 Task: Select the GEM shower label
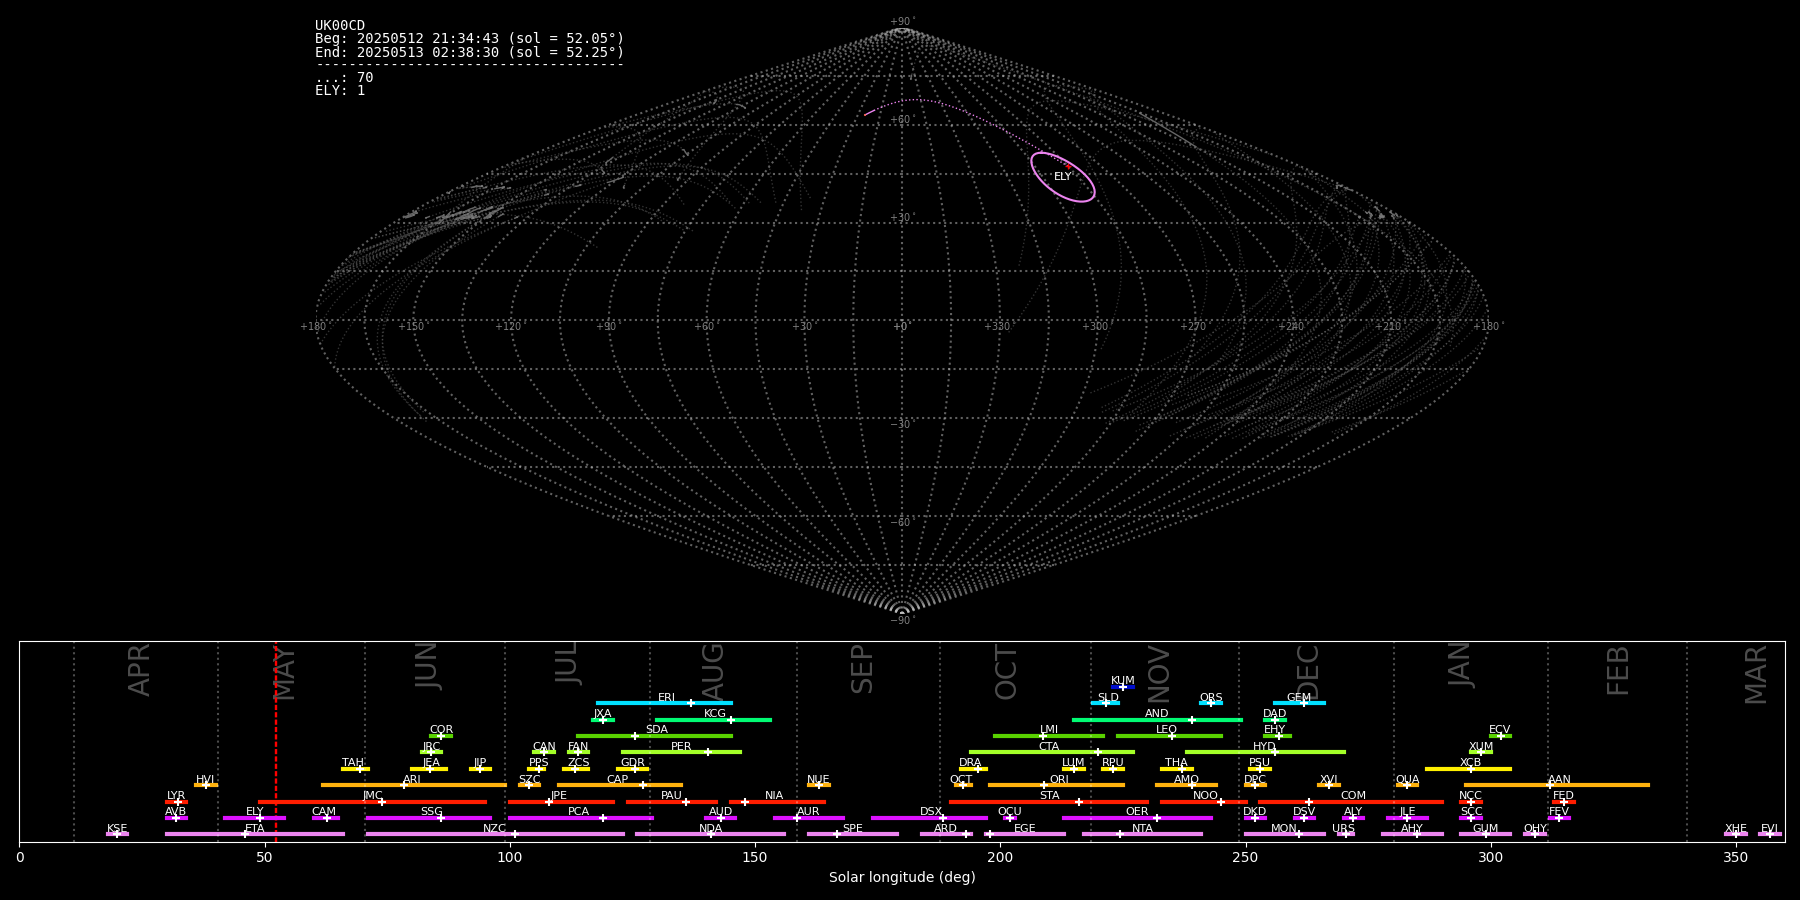tap(1299, 698)
